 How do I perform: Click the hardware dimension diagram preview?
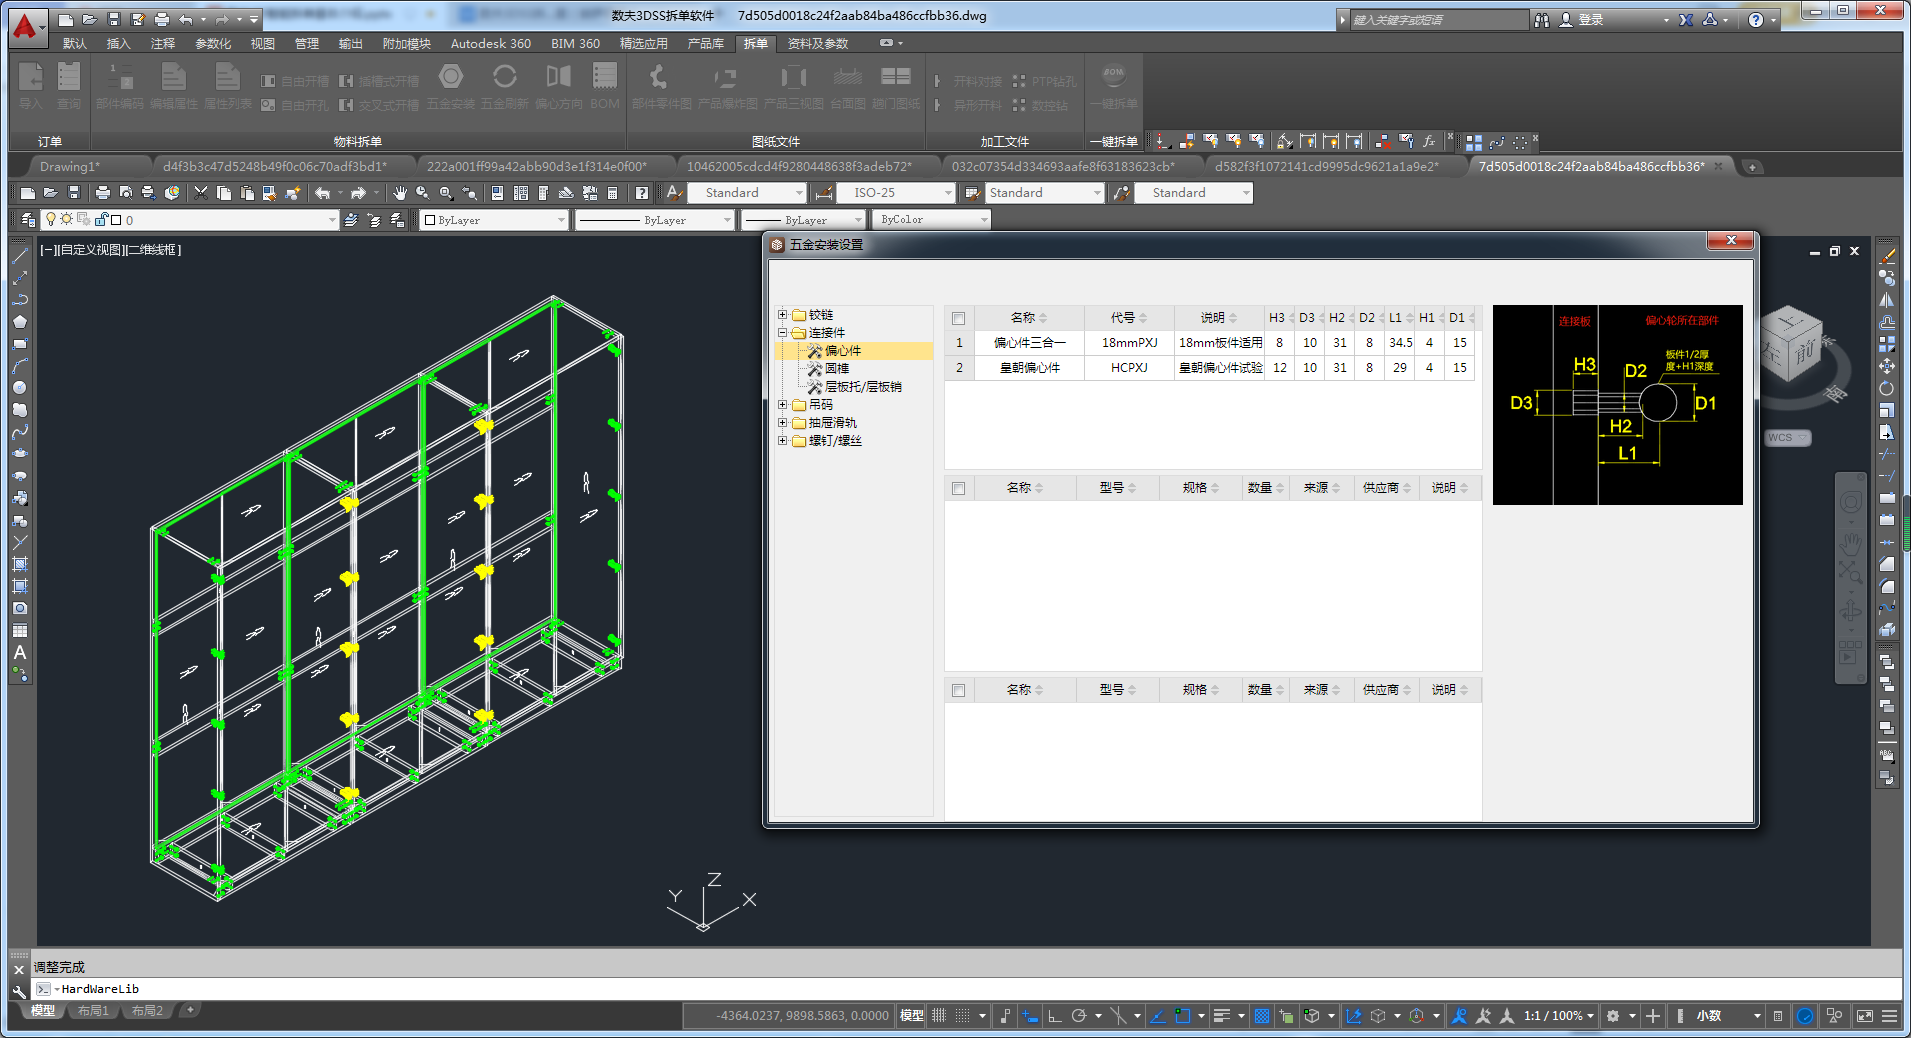(x=1617, y=405)
